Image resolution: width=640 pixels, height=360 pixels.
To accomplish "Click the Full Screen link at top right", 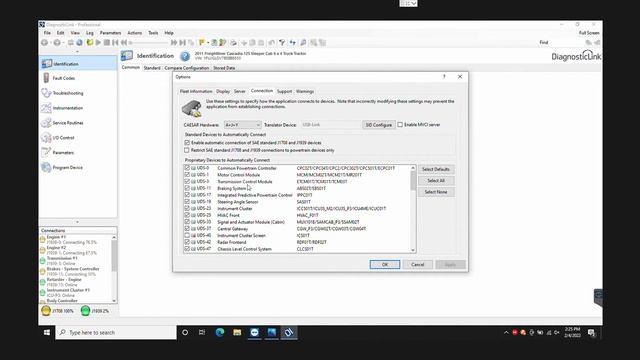I will (589, 33).
